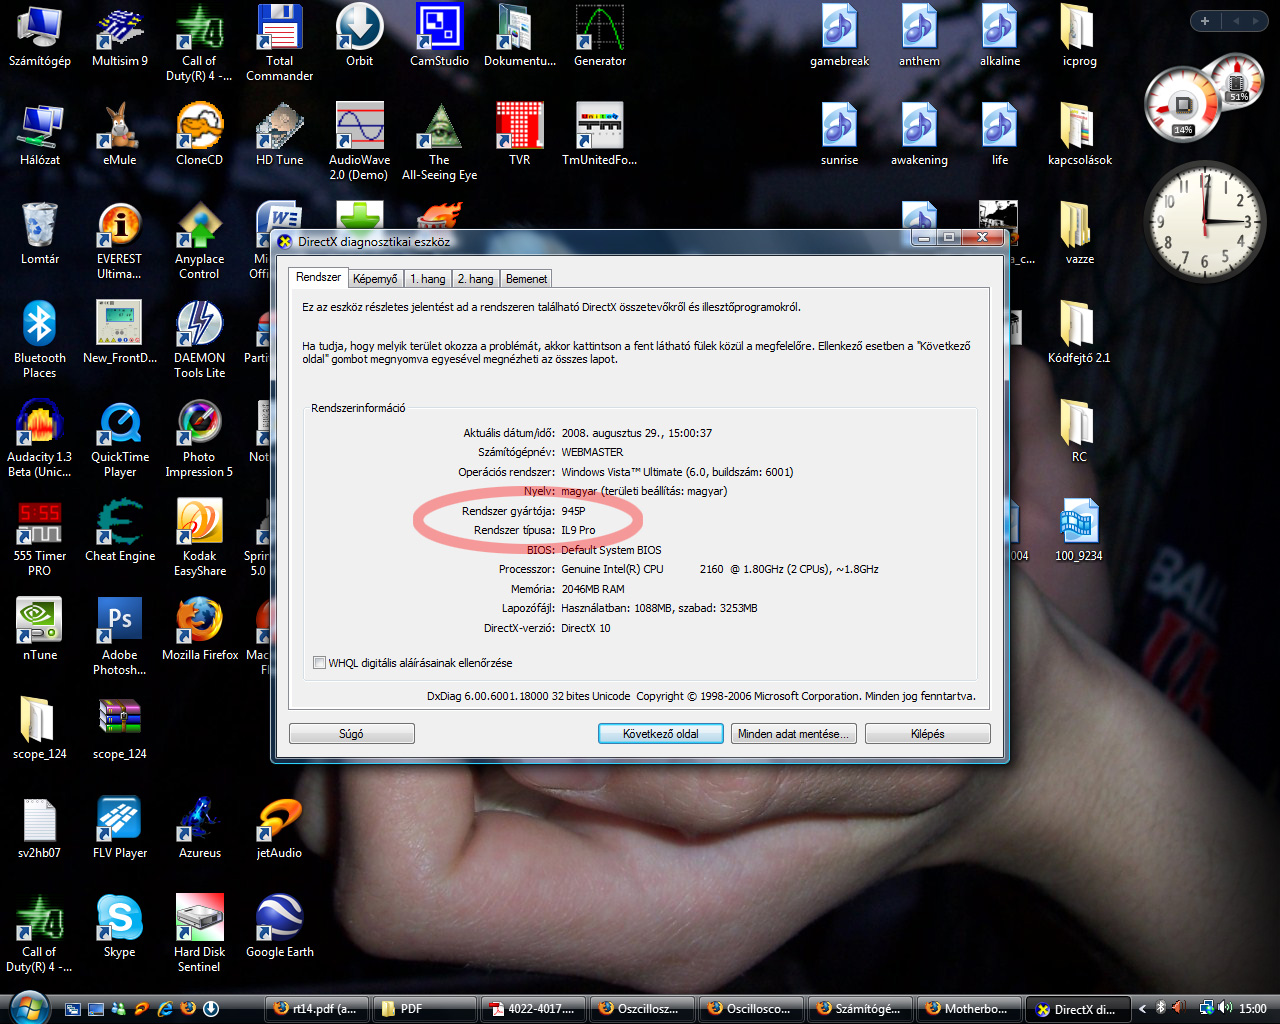Viewport: 1280px width, 1024px height.
Task: Open the AudioWave 2.0 (Demo) icon
Action: 360,142
